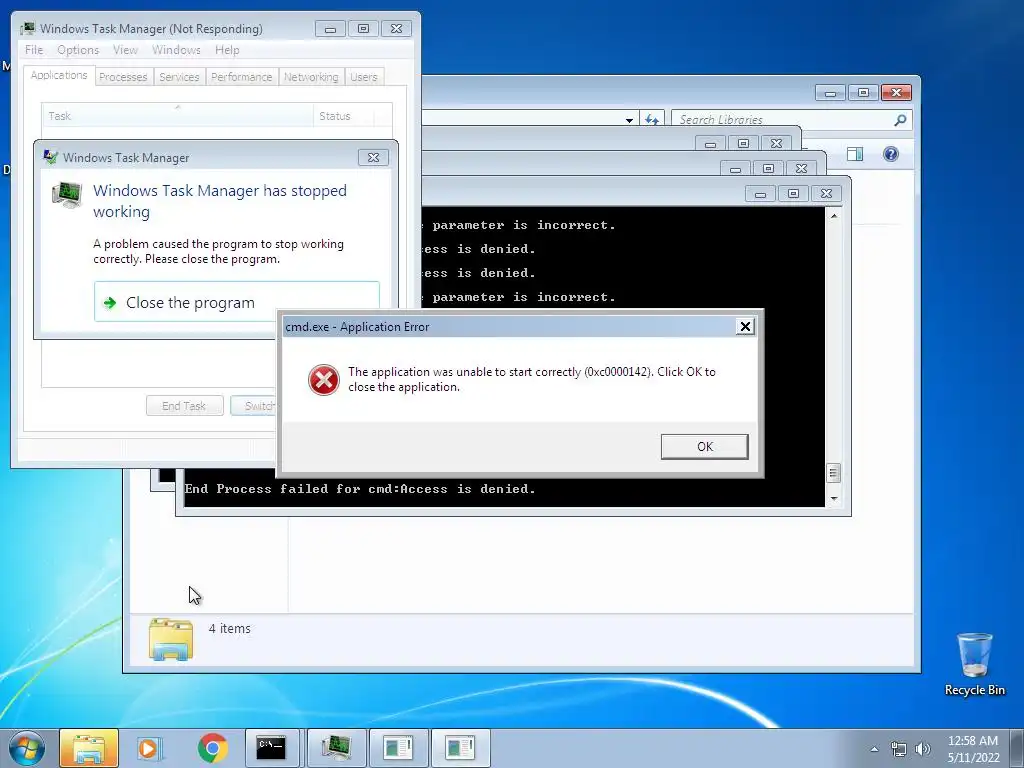Image resolution: width=1024 pixels, height=768 pixels.
Task: Click the second error-window icon on the taskbar
Action: tap(460, 748)
